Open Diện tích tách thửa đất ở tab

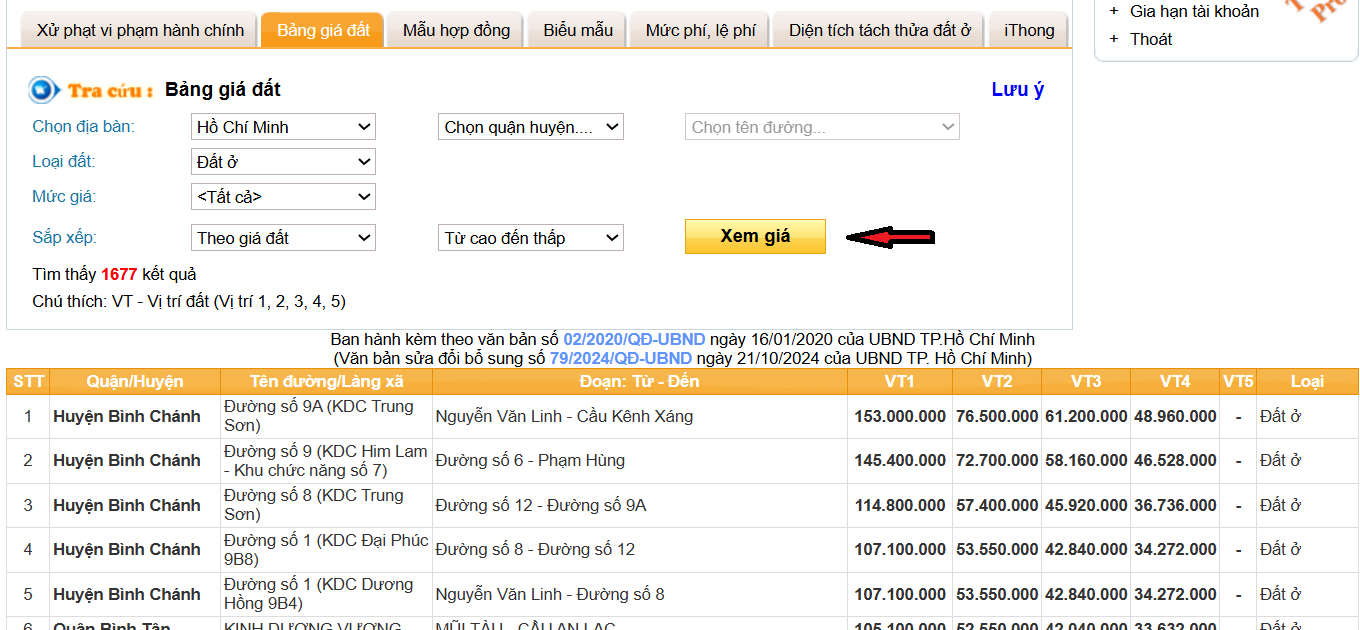coord(880,30)
